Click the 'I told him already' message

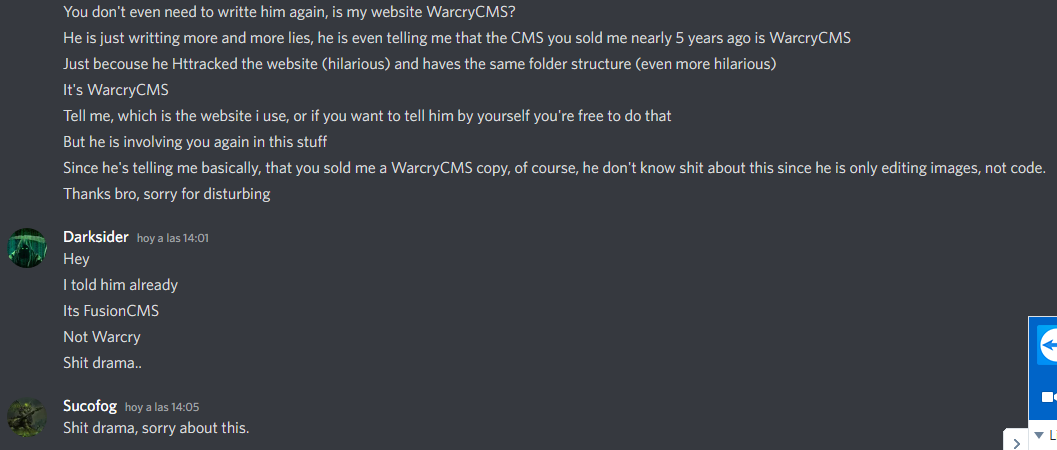(x=121, y=285)
